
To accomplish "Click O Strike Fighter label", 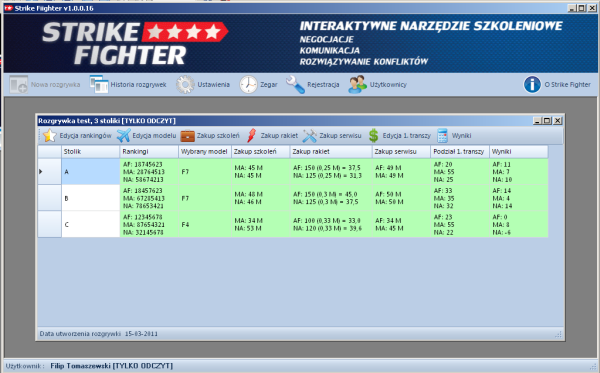I will tap(567, 85).
